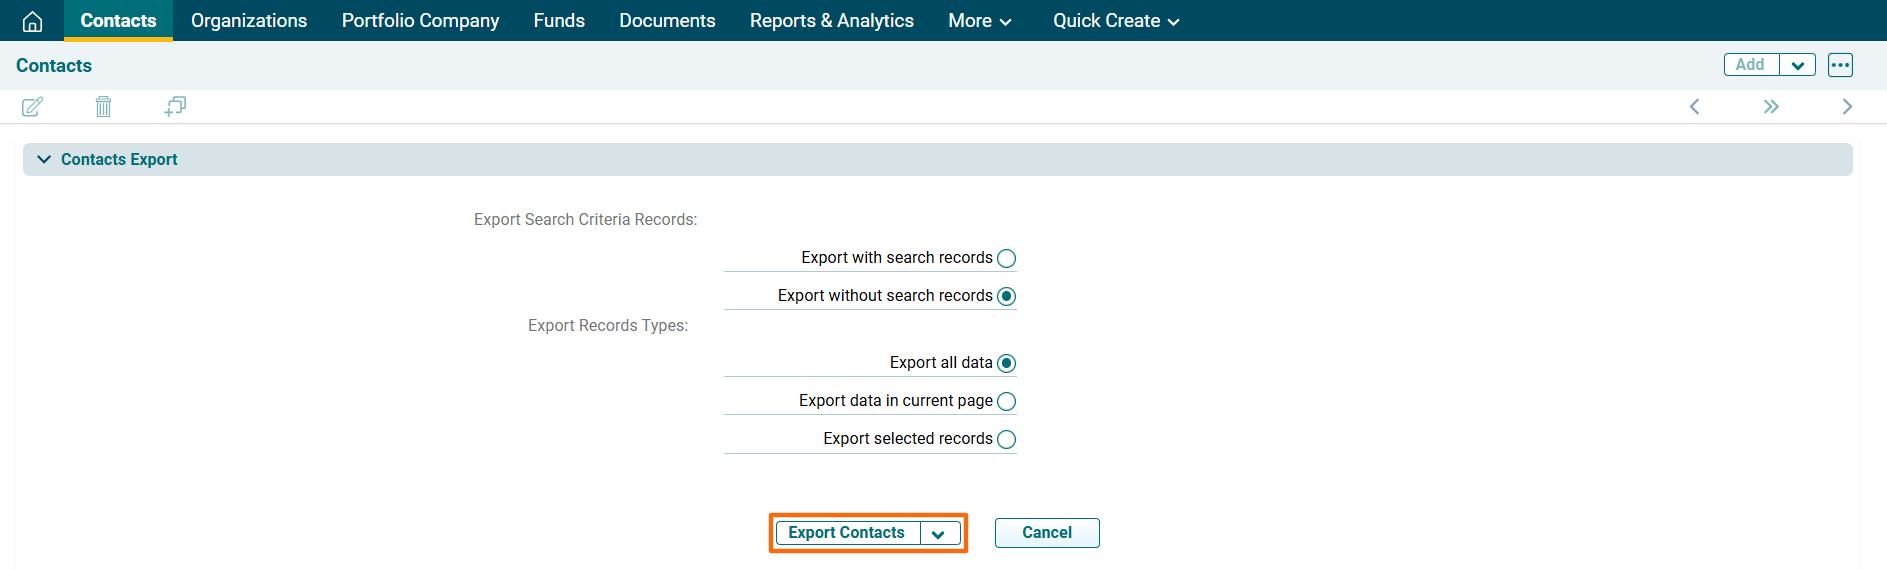Select Export with search records

[1006, 259]
